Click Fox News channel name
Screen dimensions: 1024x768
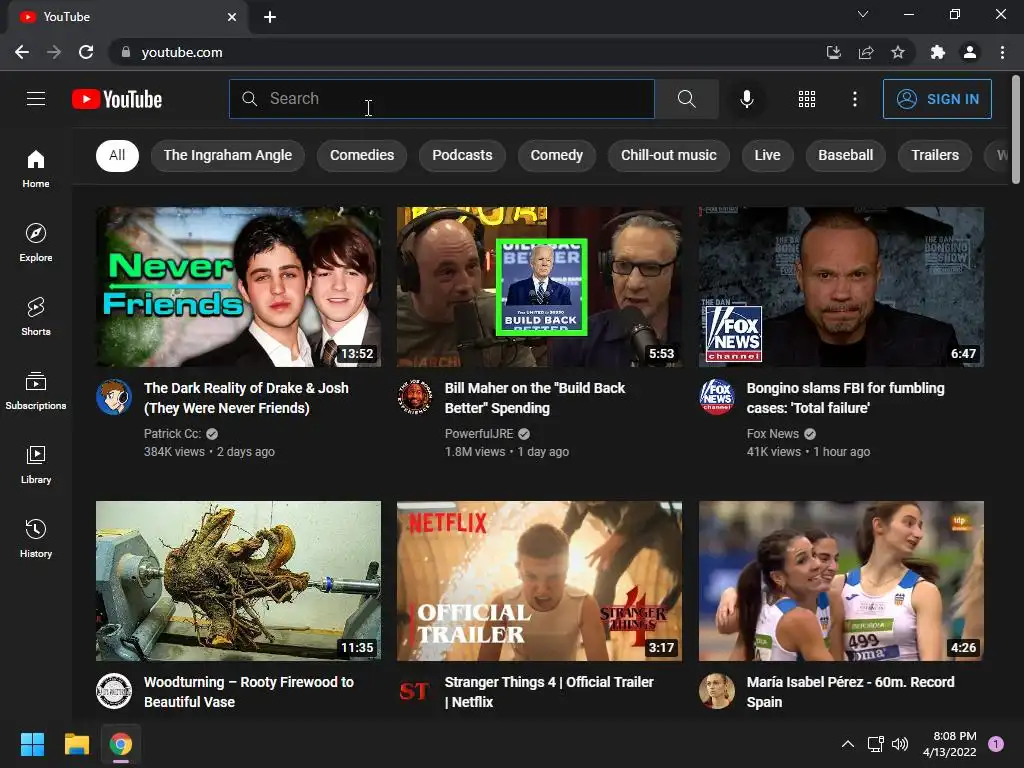click(773, 434)
